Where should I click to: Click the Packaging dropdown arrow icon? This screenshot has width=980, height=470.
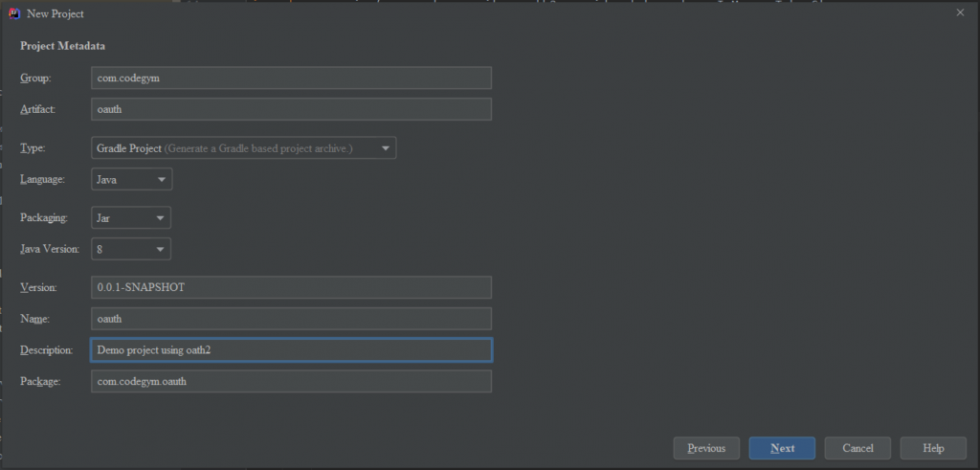tap(161, 218)
